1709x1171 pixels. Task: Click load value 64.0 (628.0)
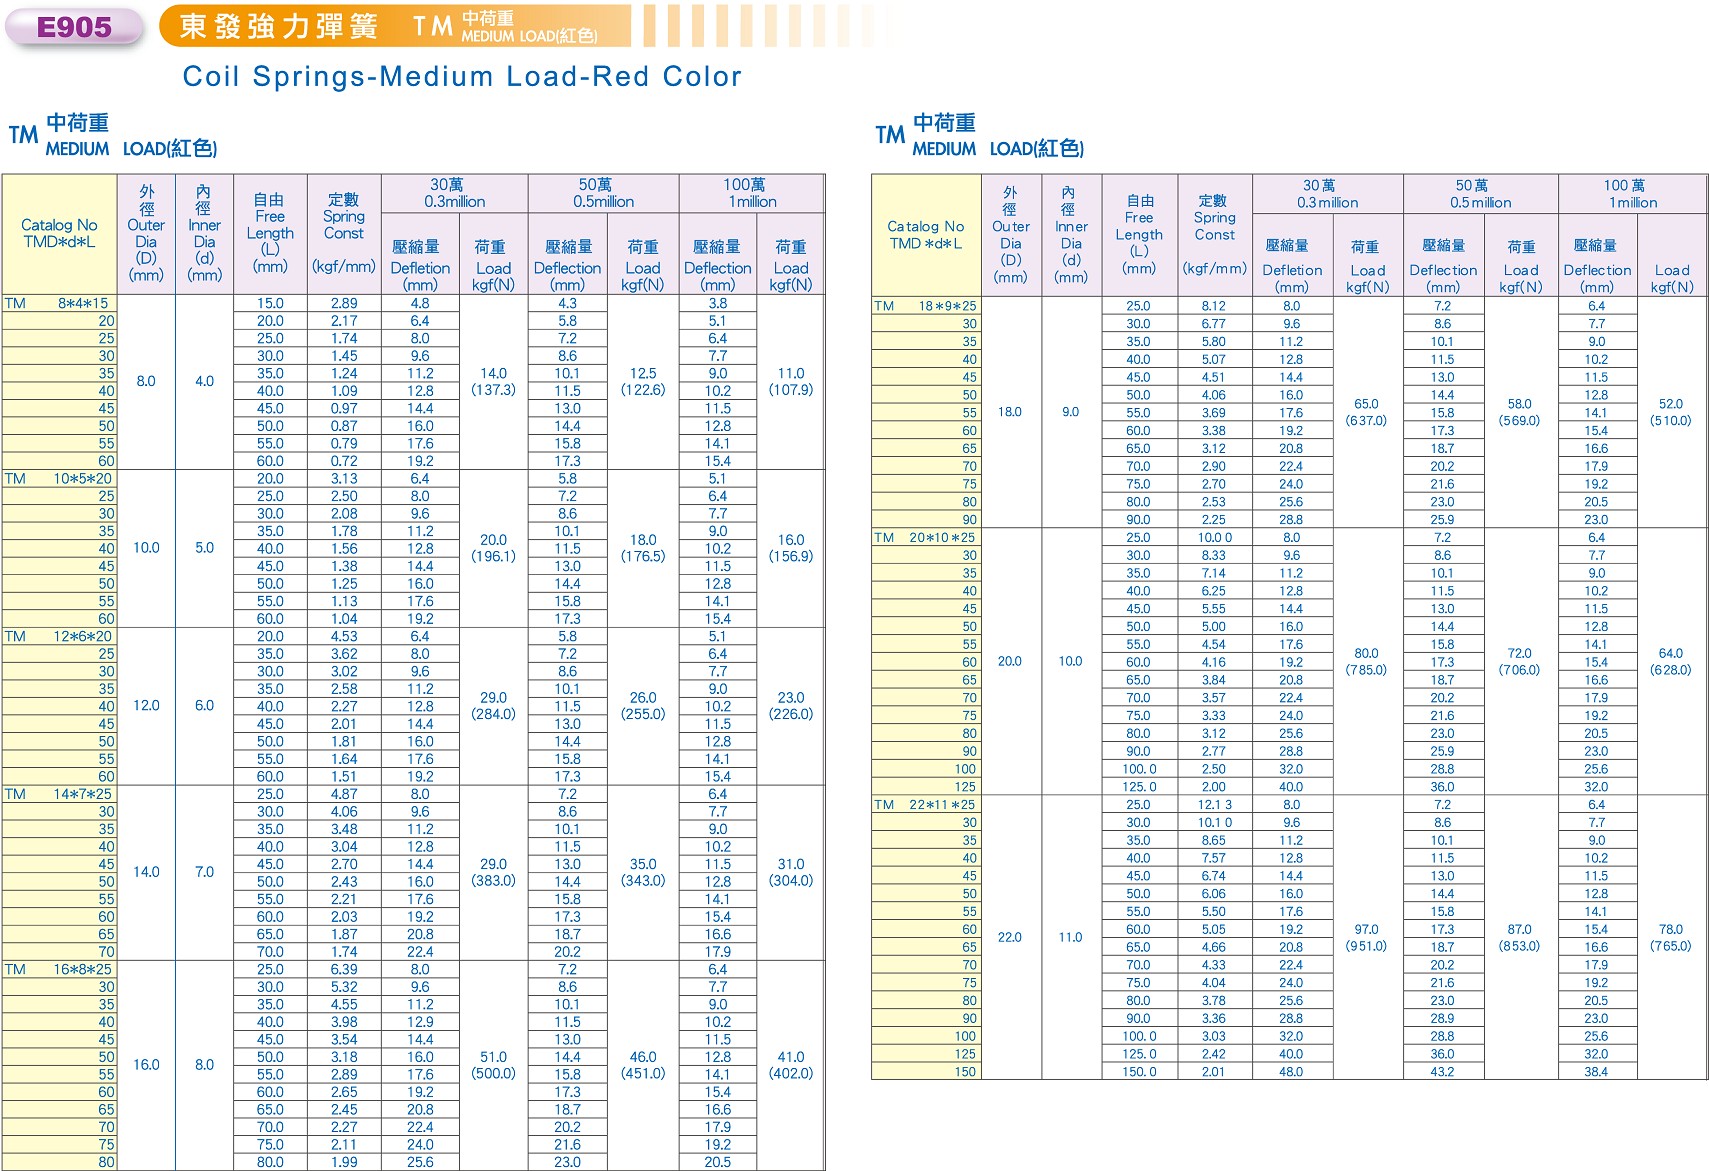pos(1670,661)
